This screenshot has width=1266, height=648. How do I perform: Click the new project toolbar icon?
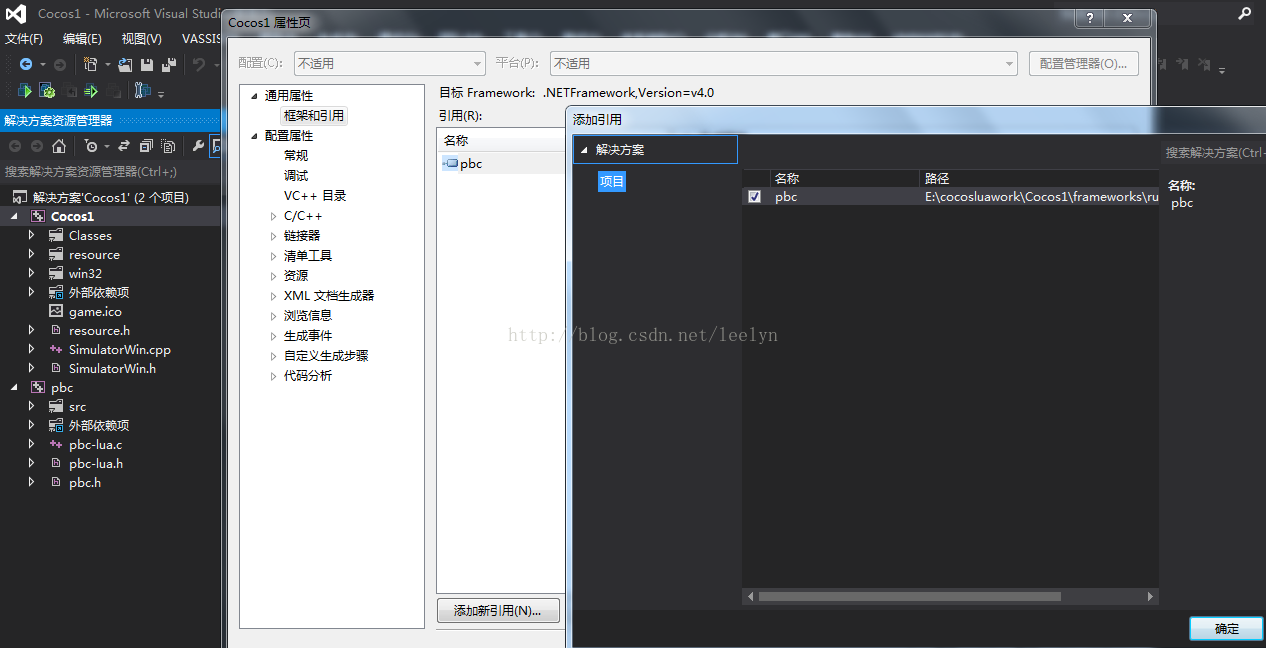[90, 64]
